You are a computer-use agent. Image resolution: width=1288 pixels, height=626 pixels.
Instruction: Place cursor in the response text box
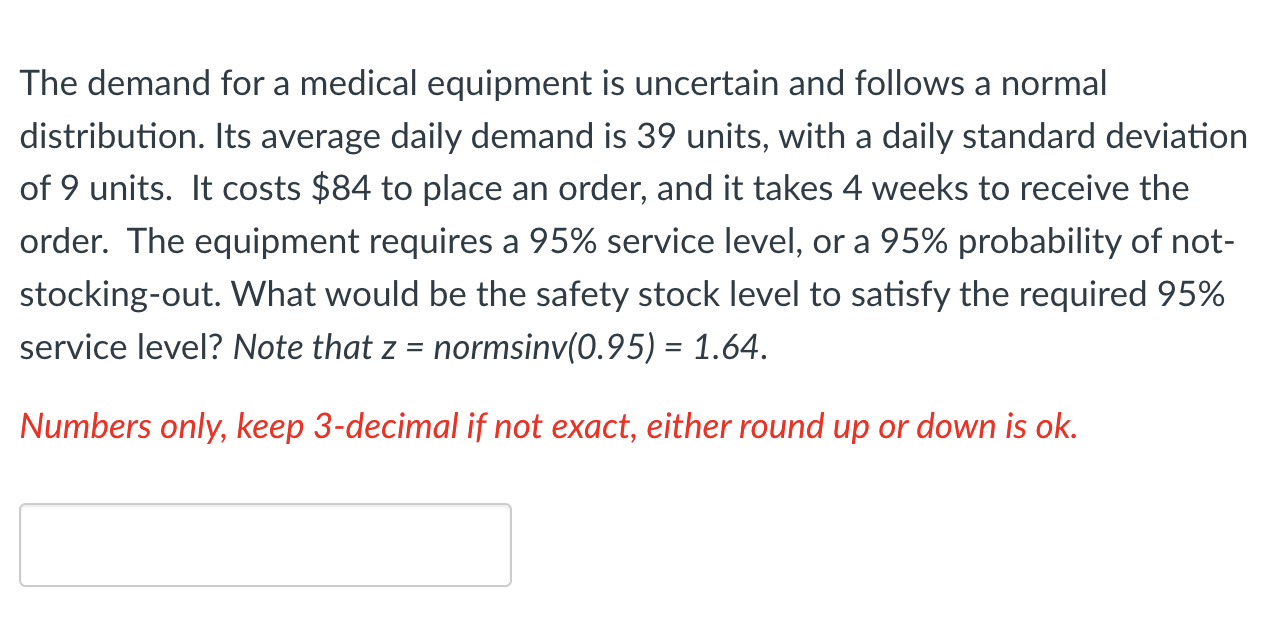265,544
